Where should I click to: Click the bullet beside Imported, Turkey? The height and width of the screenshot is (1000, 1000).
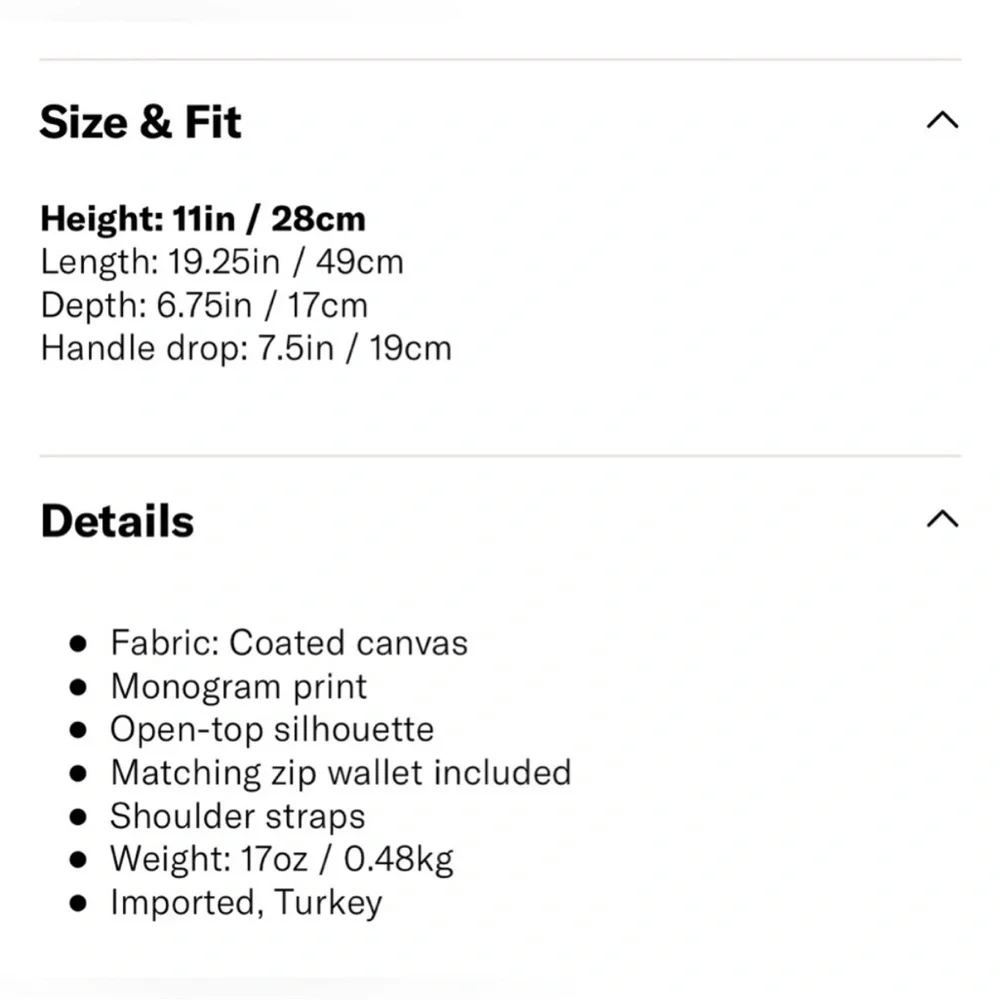[x=78, y=904]
